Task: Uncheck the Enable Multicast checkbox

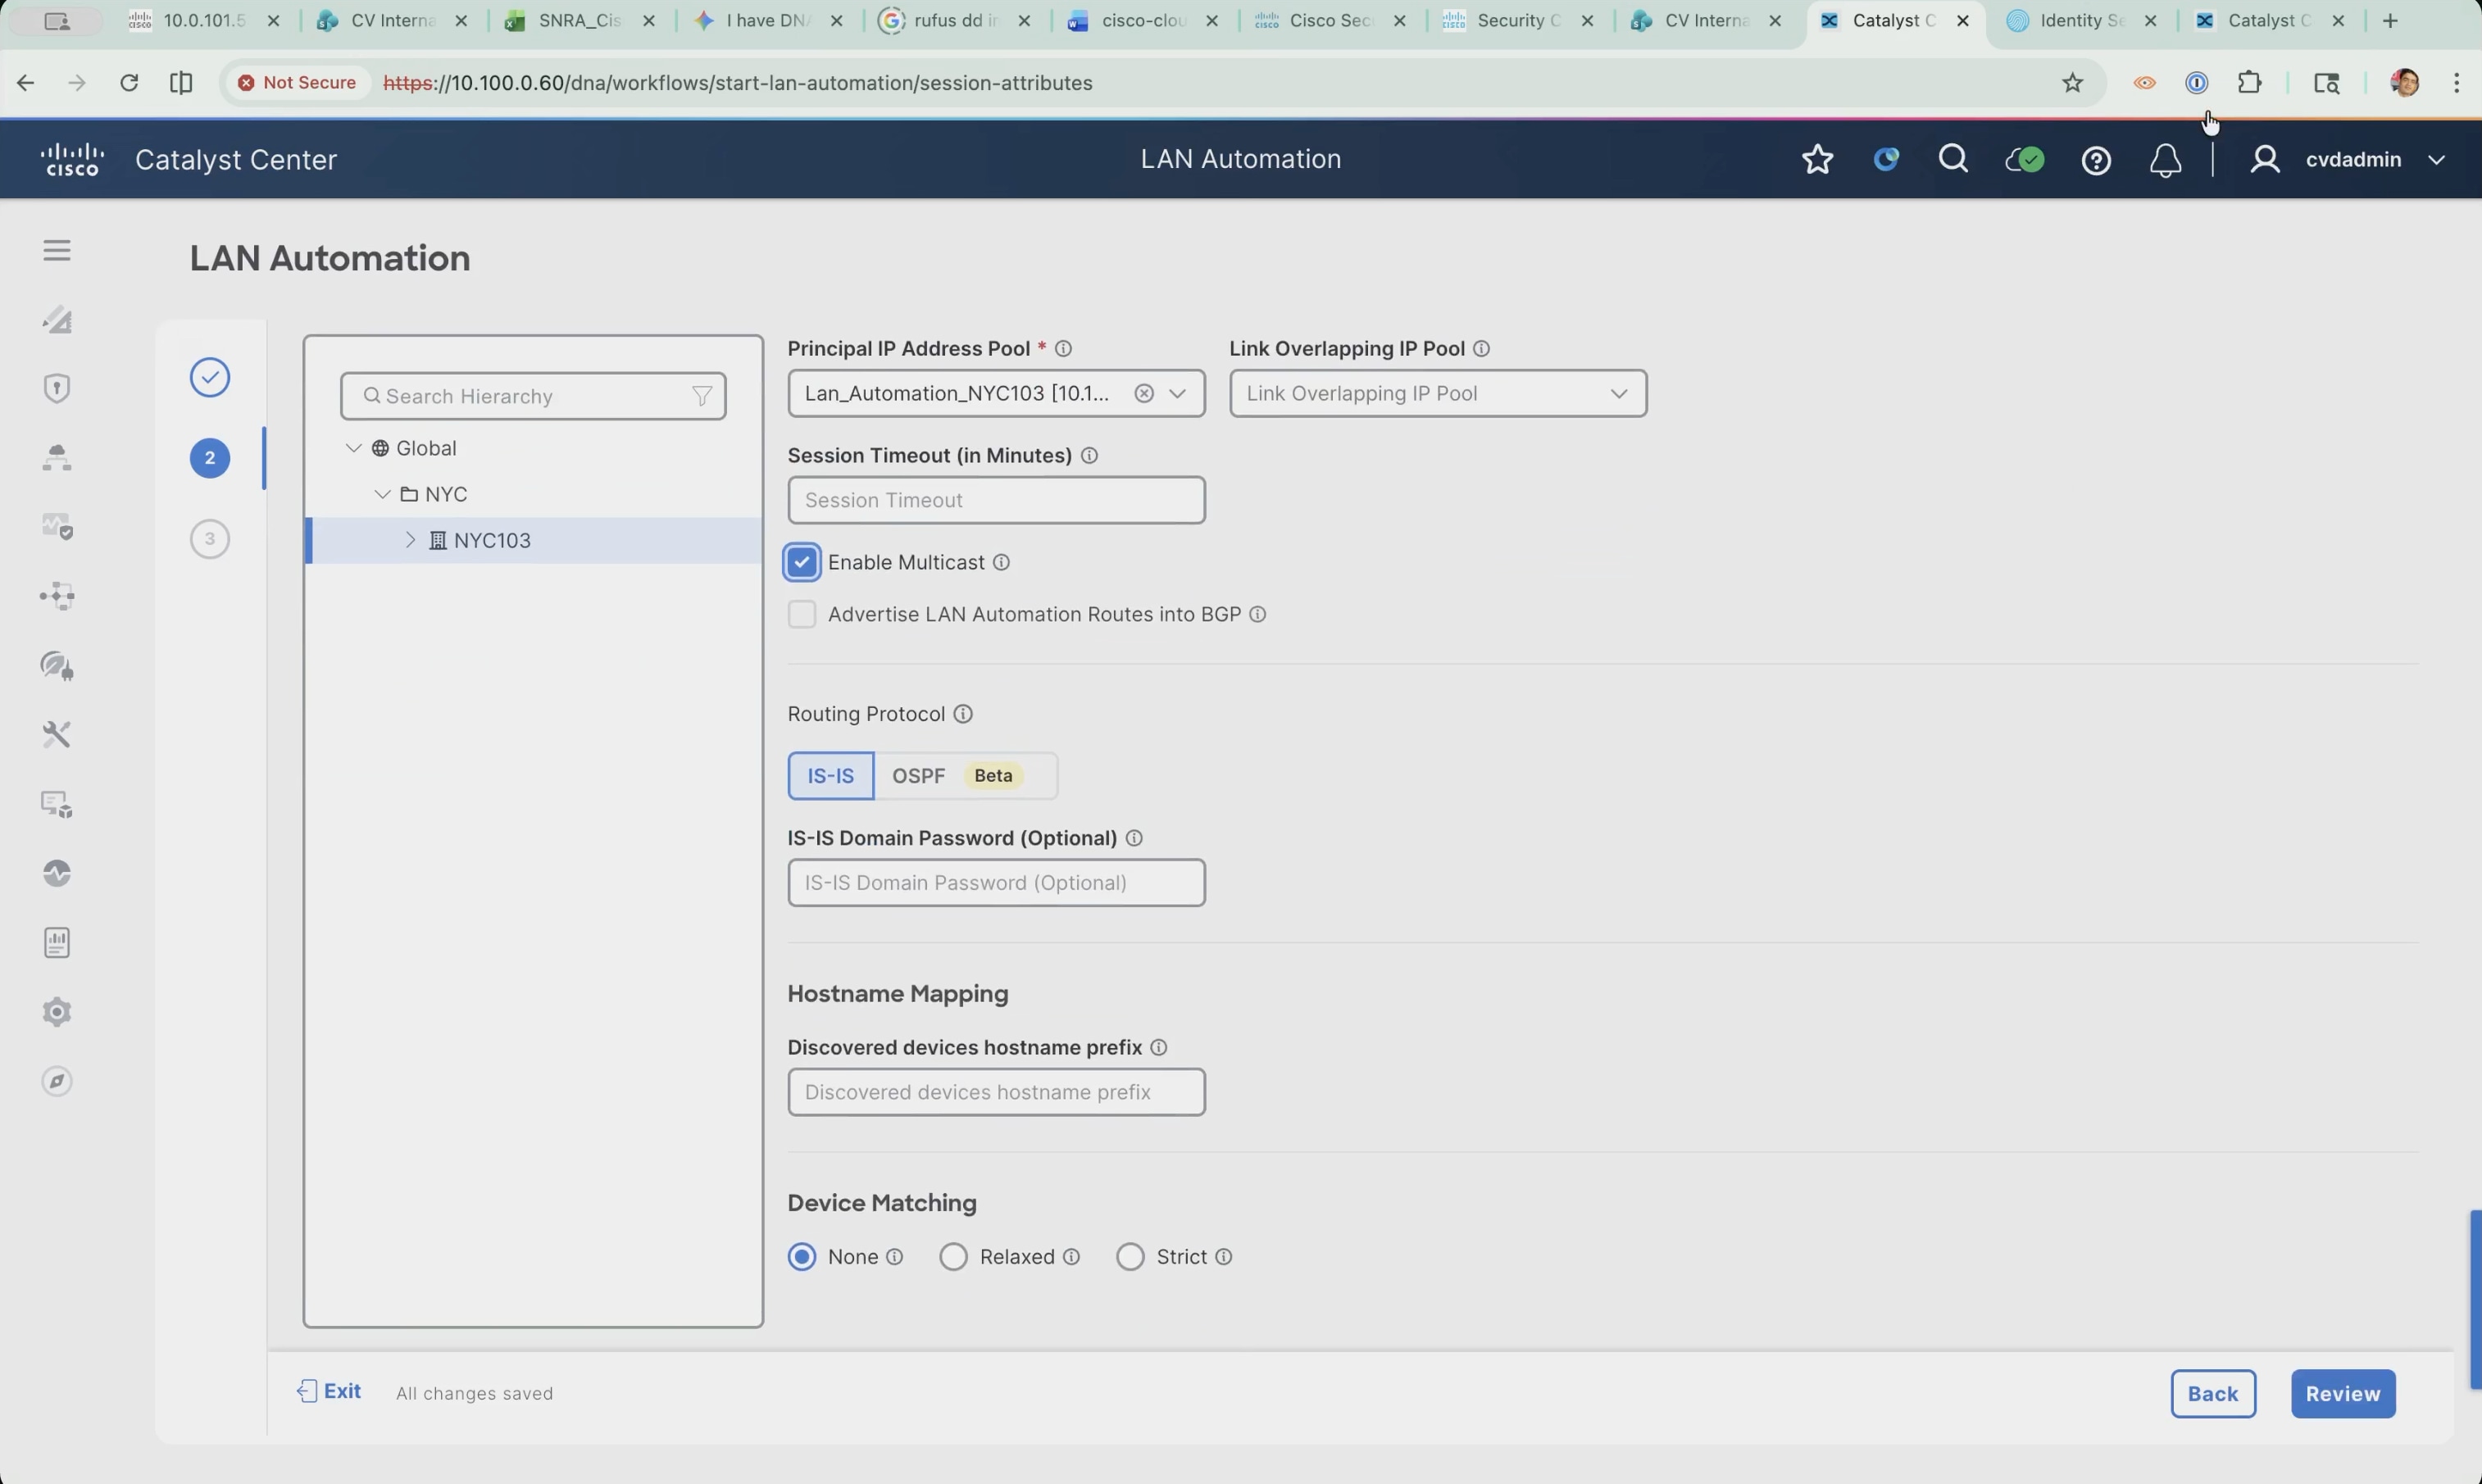Action: (x=802, y=562)
